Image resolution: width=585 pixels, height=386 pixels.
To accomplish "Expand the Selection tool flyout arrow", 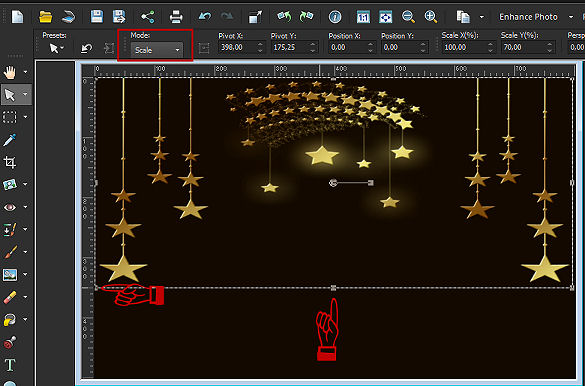I will pyautogui.click(x=26, y=117).
